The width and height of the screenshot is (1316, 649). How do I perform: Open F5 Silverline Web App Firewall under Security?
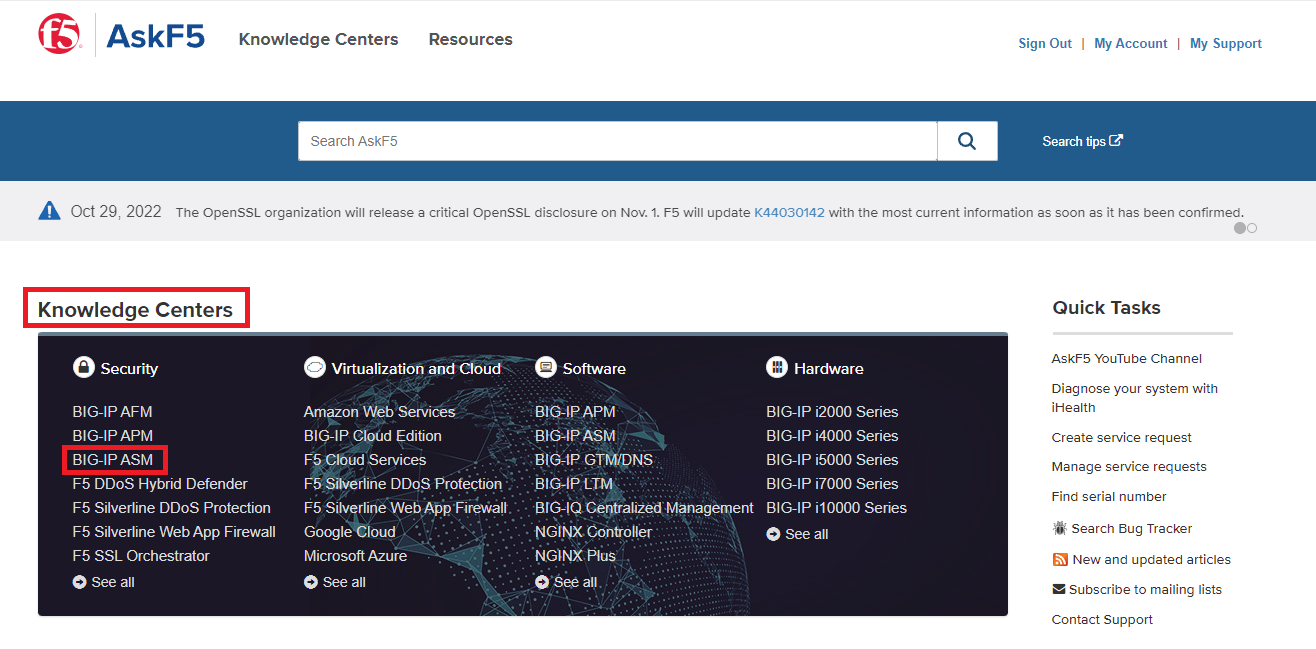point(174,531)
